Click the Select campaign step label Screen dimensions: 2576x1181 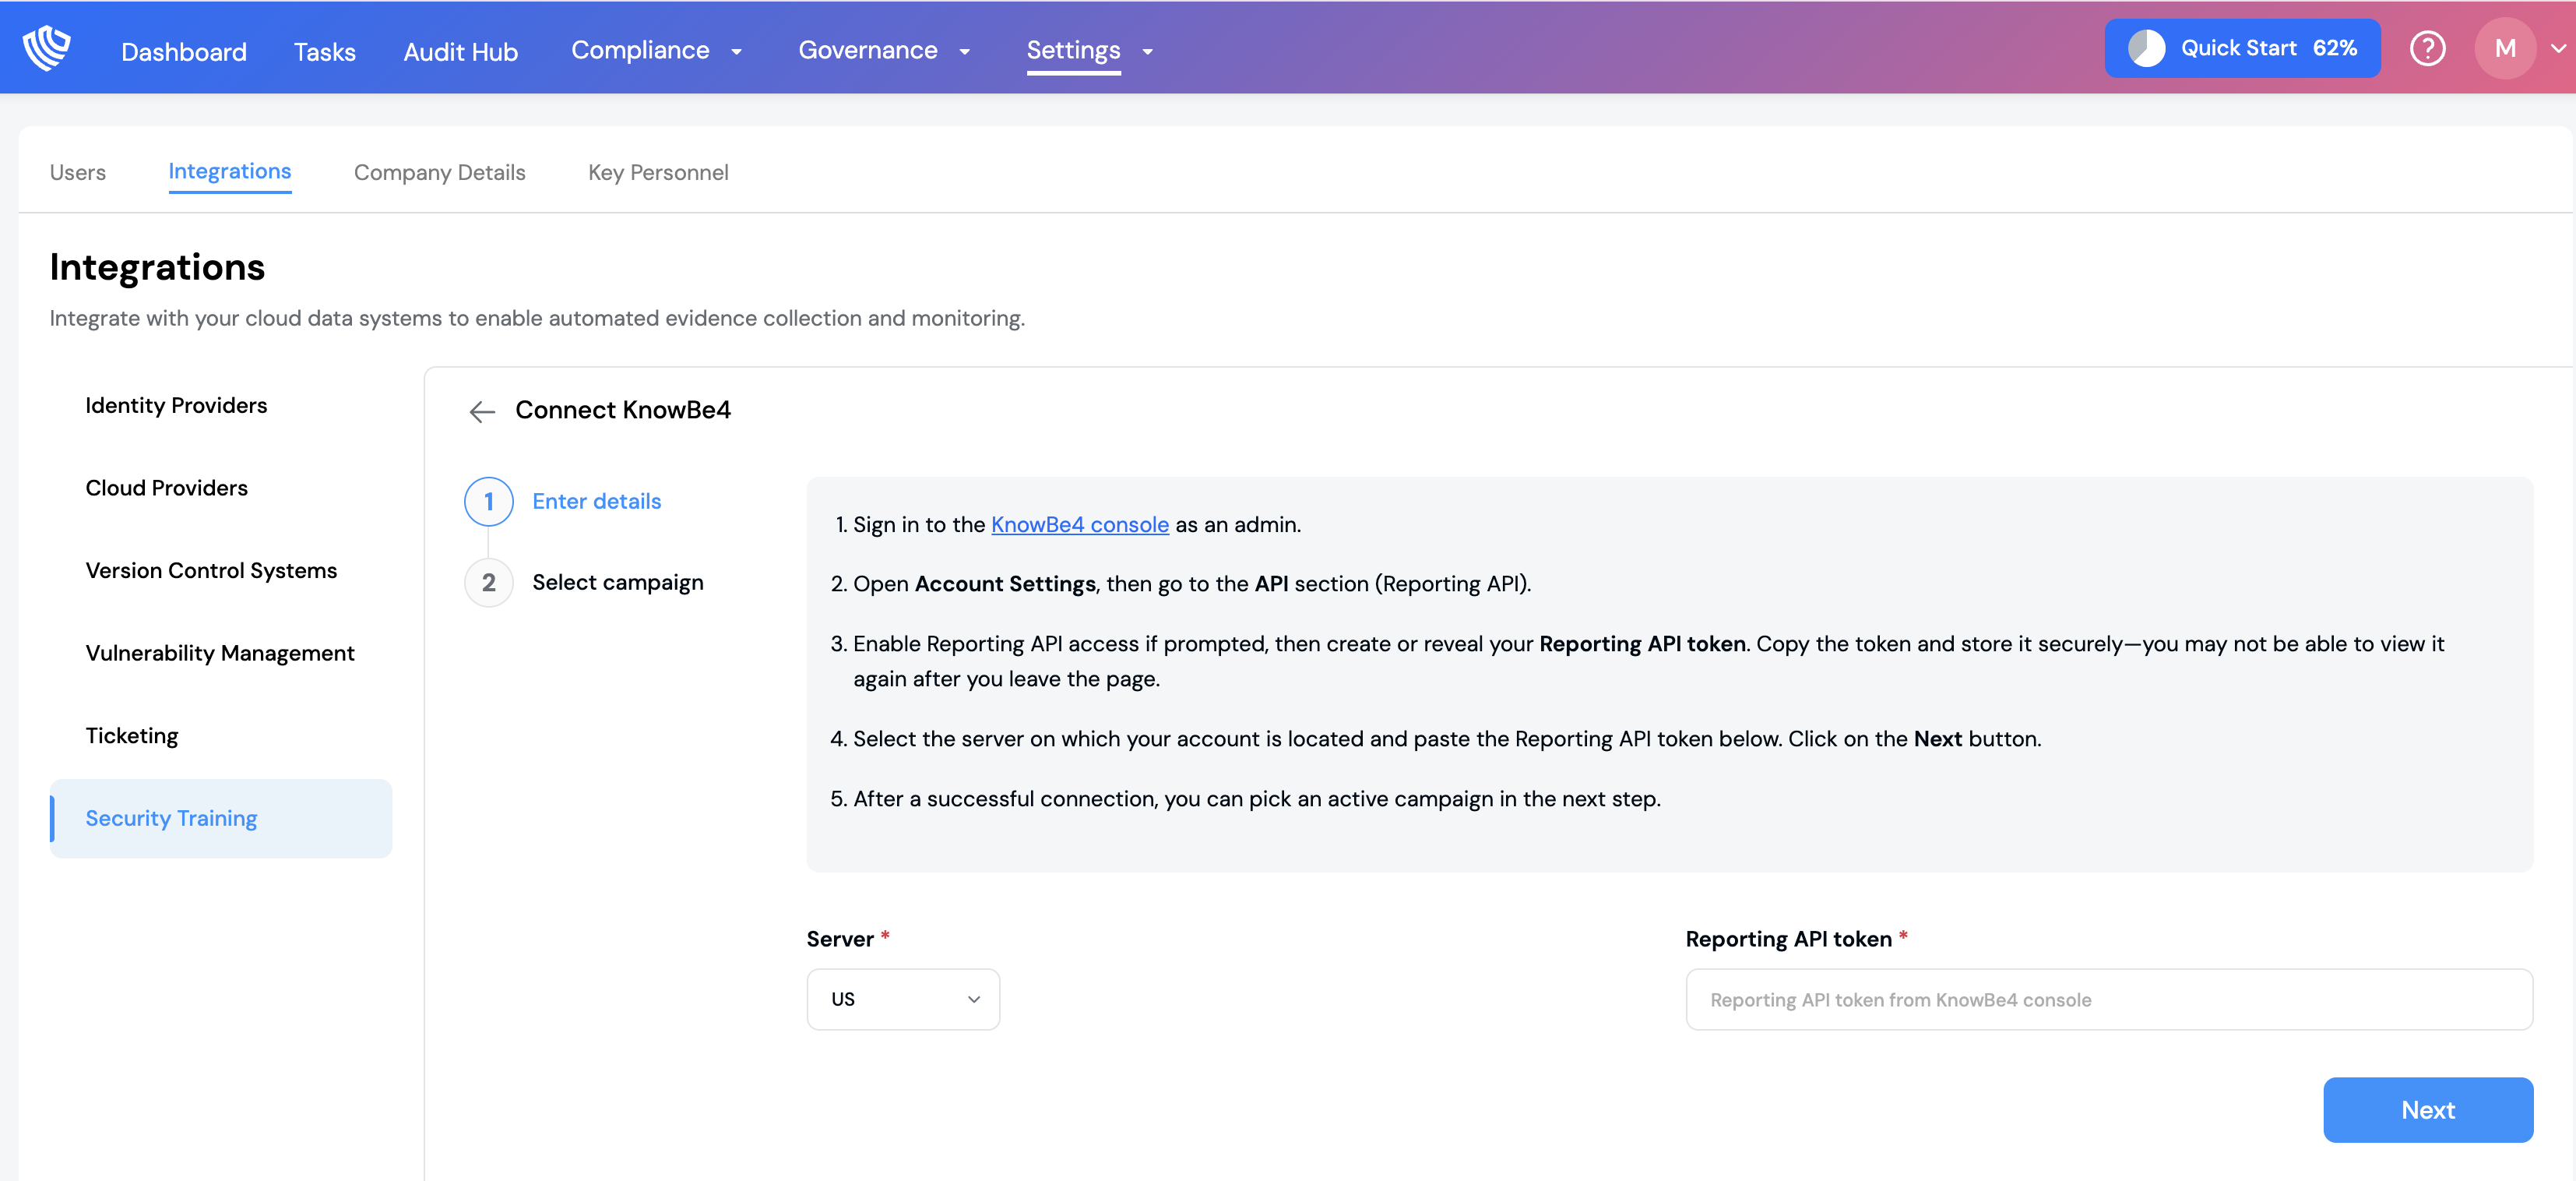618,582
